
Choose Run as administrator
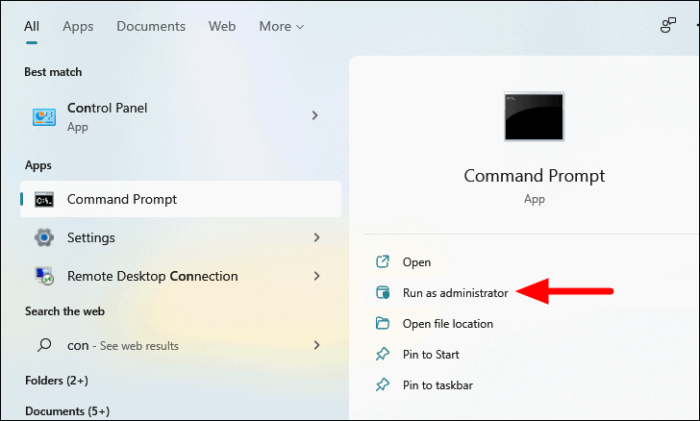click(455, 293)
